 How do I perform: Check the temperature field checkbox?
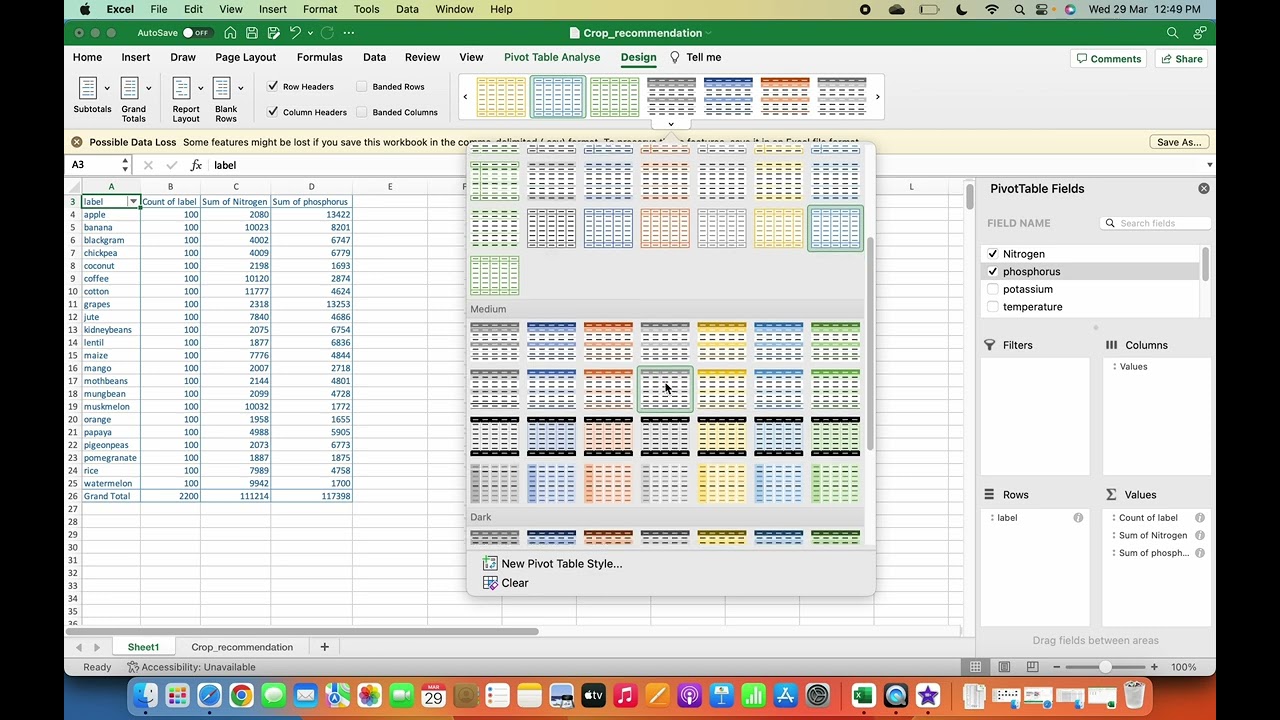point(992,307)
